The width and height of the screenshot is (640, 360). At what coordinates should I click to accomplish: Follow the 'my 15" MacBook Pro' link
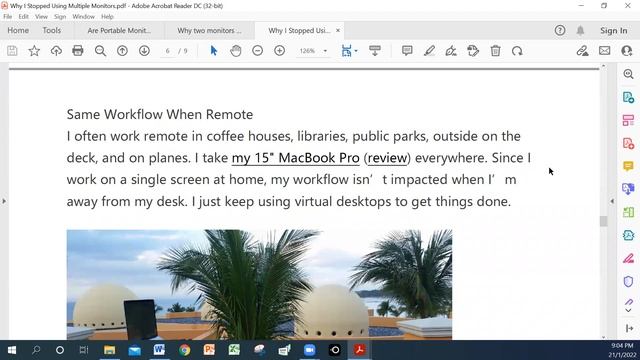[296, 158]
